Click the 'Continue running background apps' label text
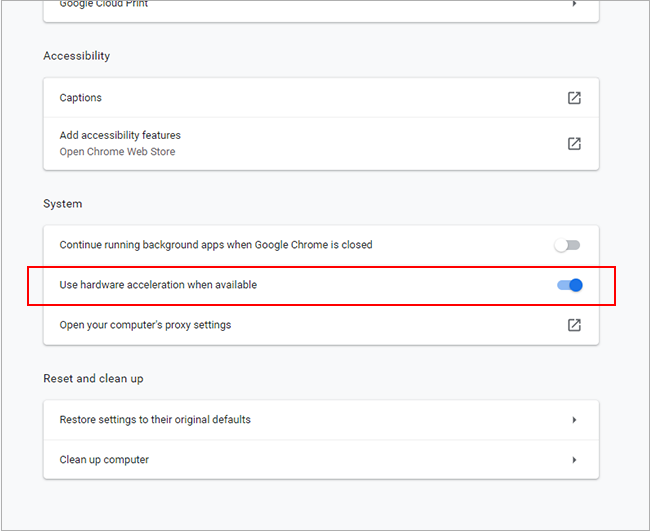This screenshot has width=650, height=531. click(x=215, y=245)
